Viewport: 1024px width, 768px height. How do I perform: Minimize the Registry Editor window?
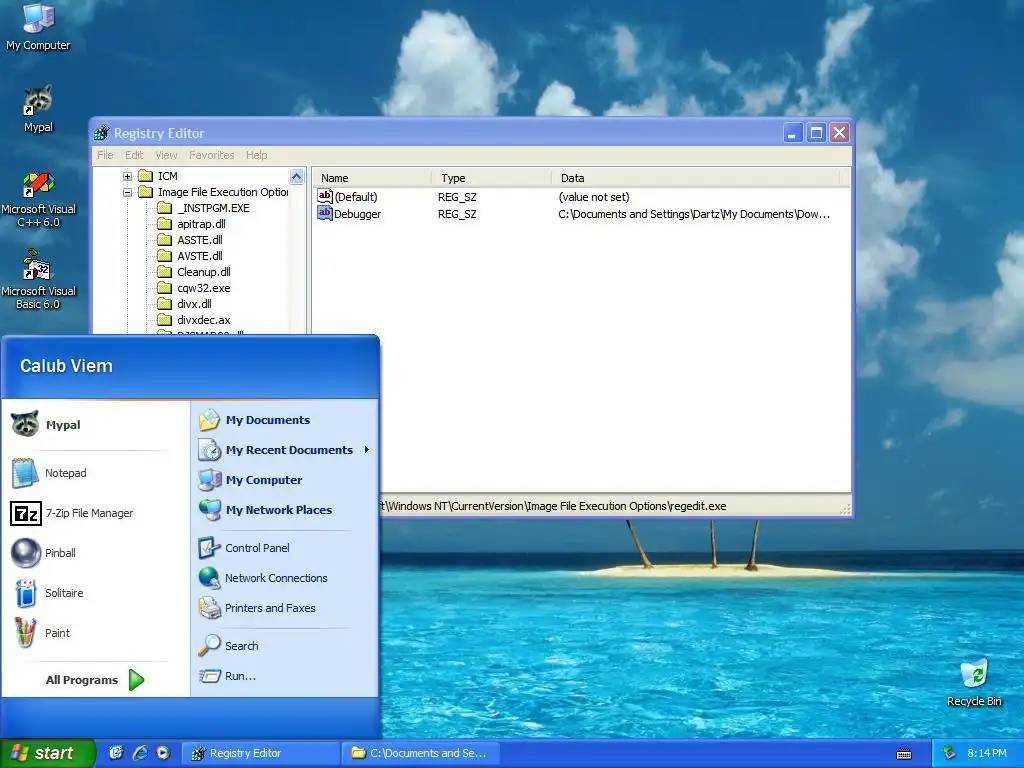click(793, 133)
